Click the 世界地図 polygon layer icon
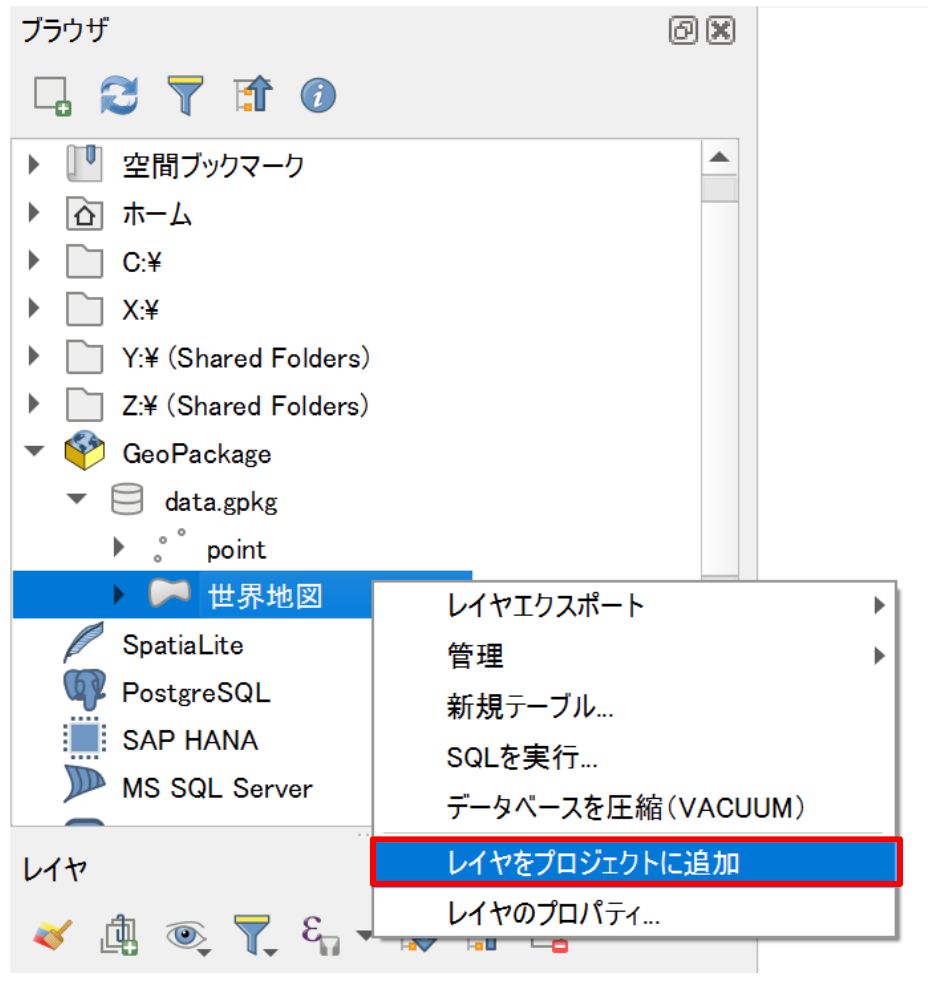Image resolution: width=928 pixels, height=992 pixels. [170, 594]
